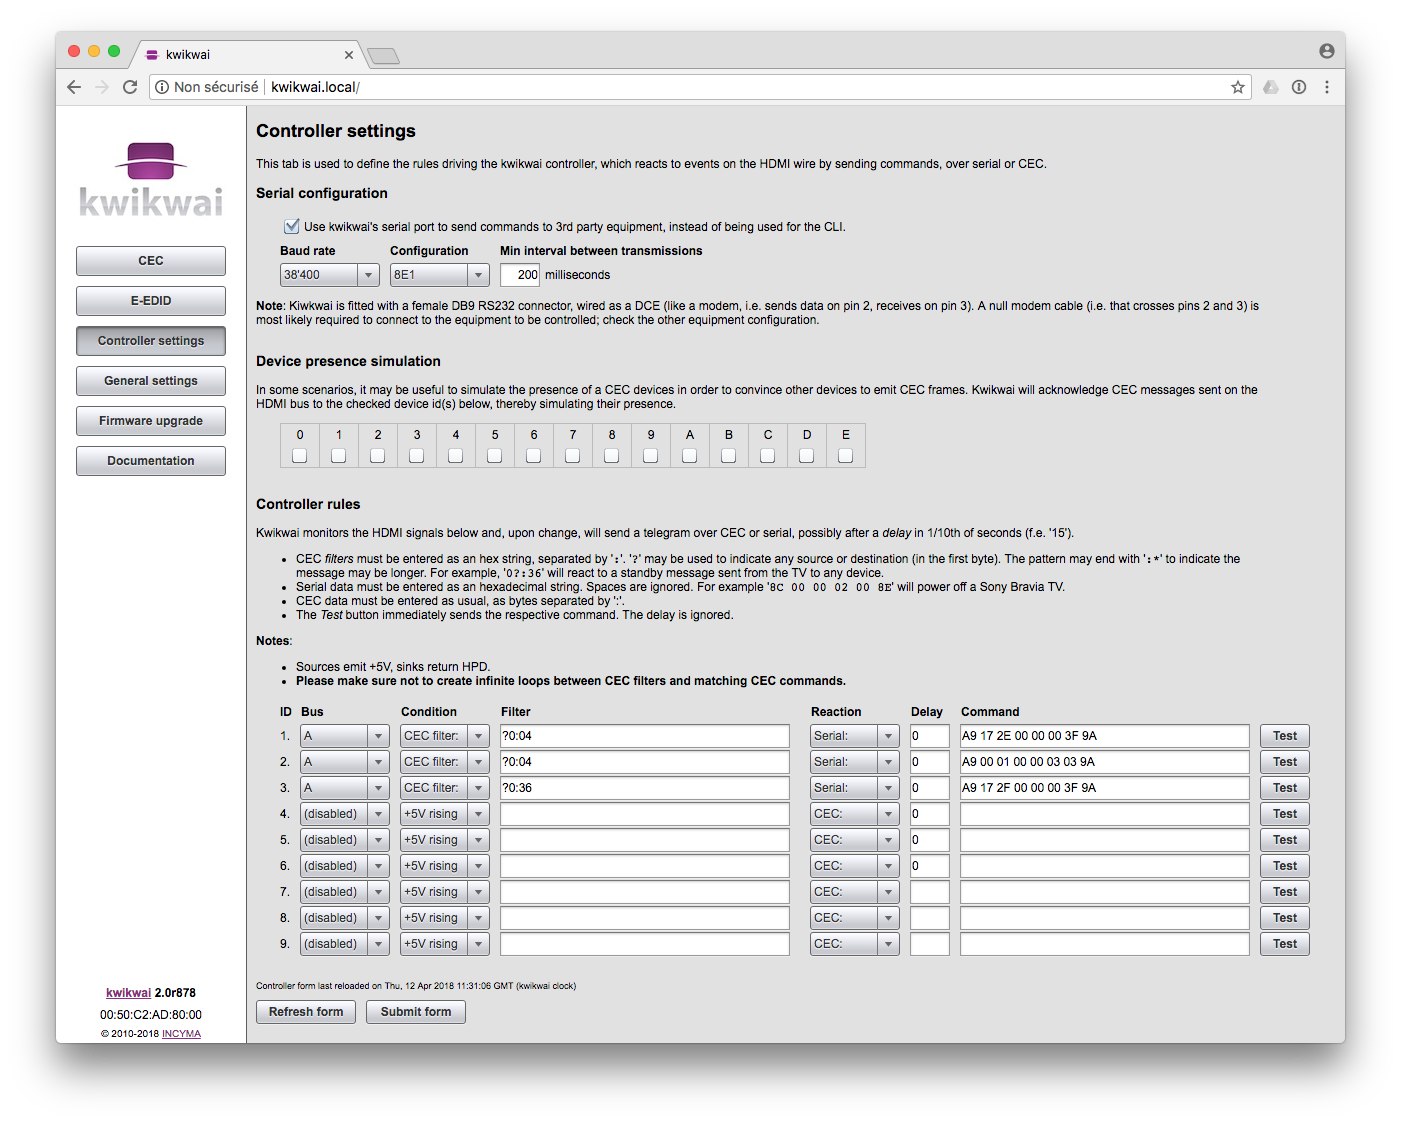Click the browser forward arrow
This screenshot has width=1401, height=1123.
click(x=102, y=87)
